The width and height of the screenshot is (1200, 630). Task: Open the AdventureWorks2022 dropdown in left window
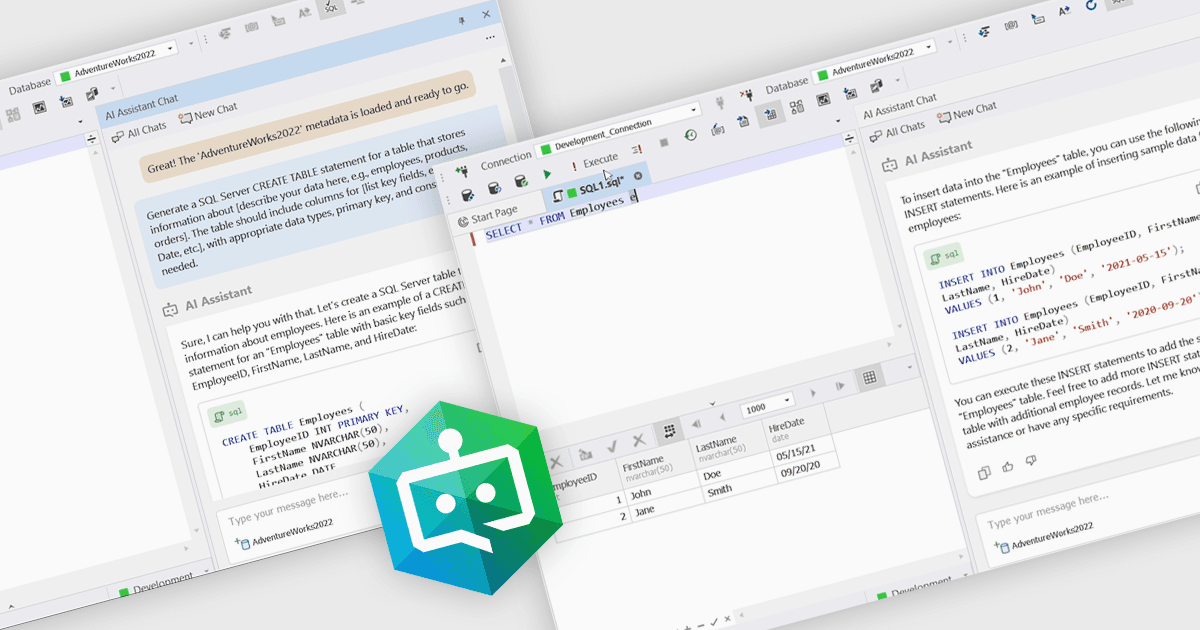[117, 60]
